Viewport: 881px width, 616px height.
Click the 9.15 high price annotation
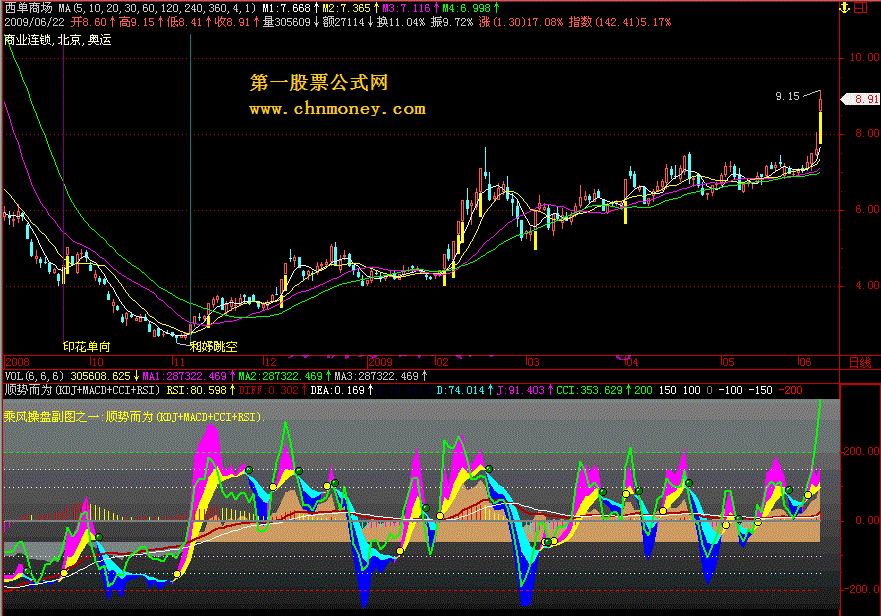[787, 96]
